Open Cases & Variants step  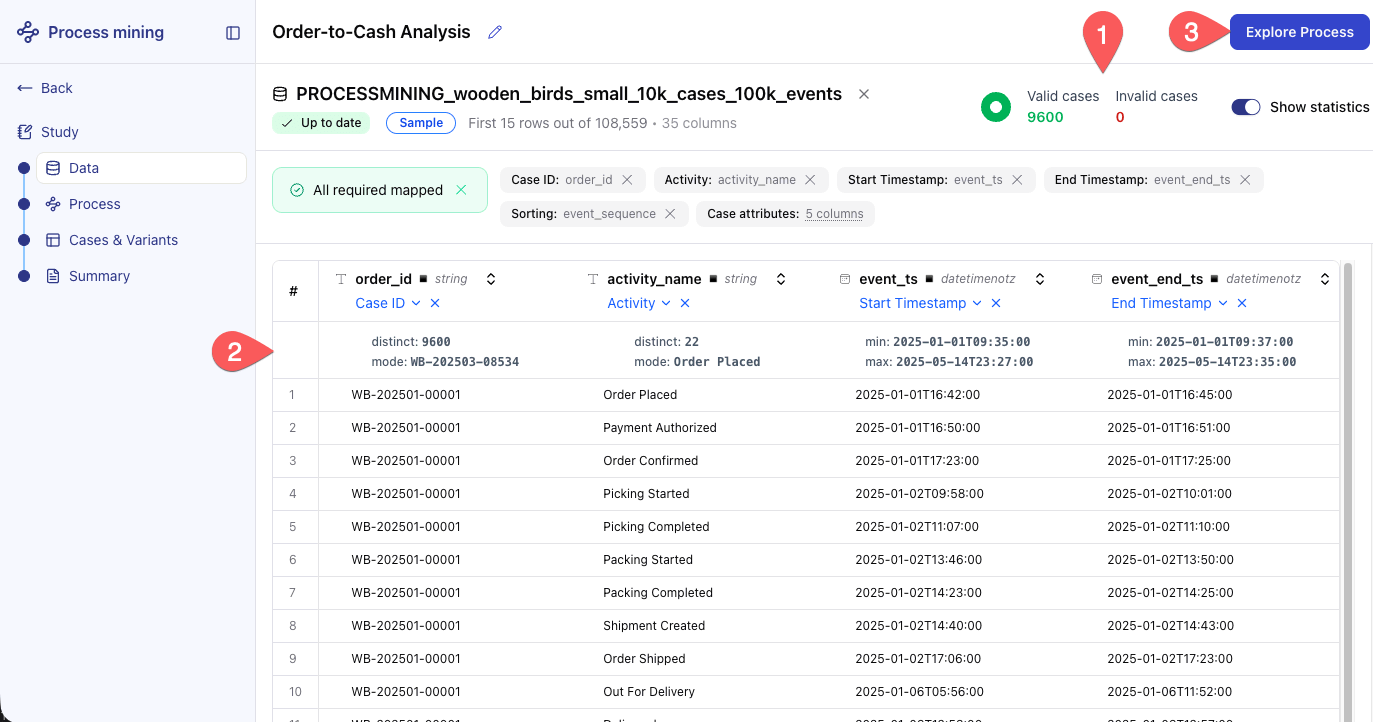pyautogui.click(x=123, y=240)
